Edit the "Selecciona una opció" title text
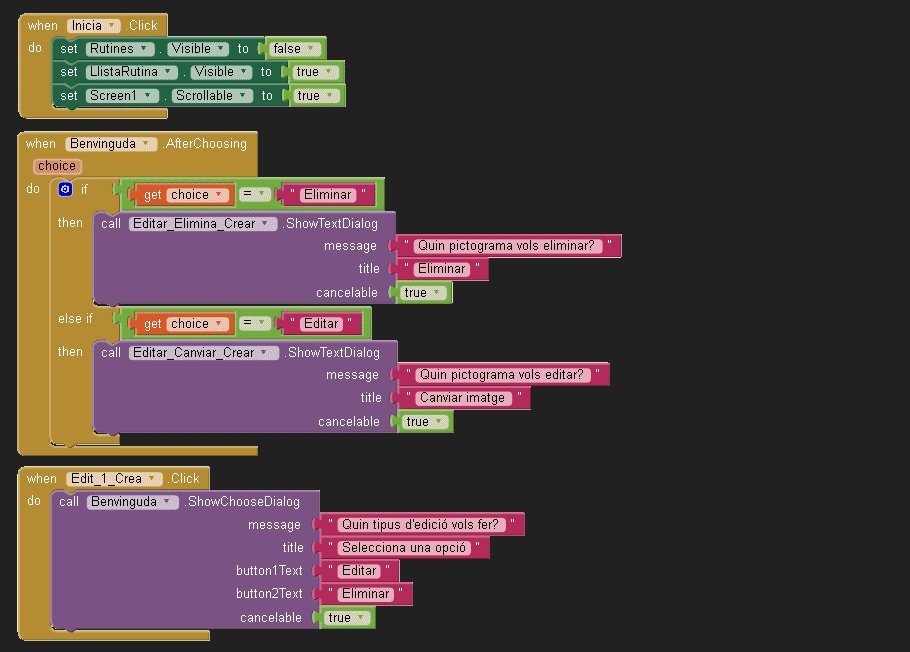Screen dimensions: 910x652 pyautogui.click(x=404, y=548)
